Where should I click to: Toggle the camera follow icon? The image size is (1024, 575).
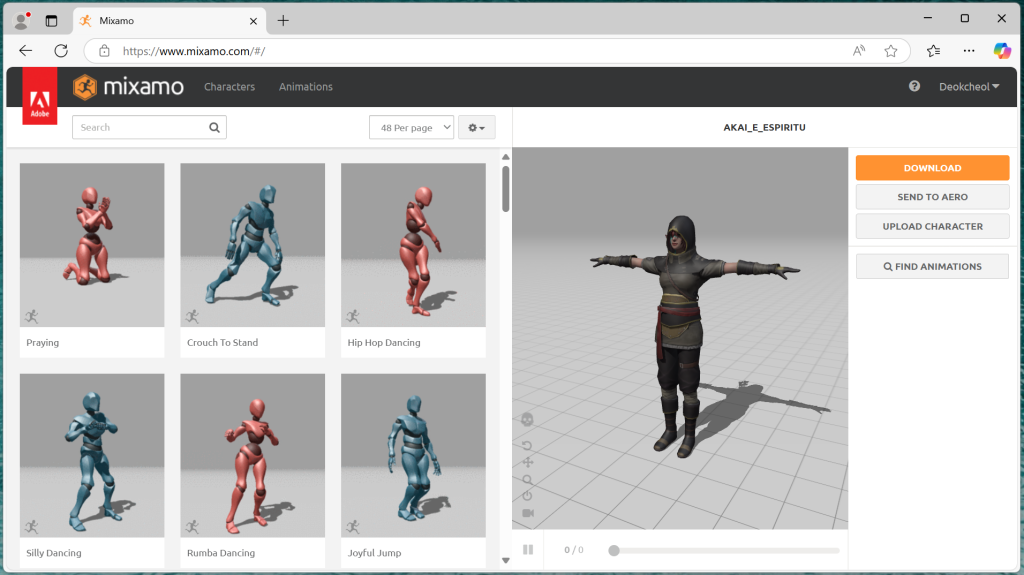tap(528, 513)
